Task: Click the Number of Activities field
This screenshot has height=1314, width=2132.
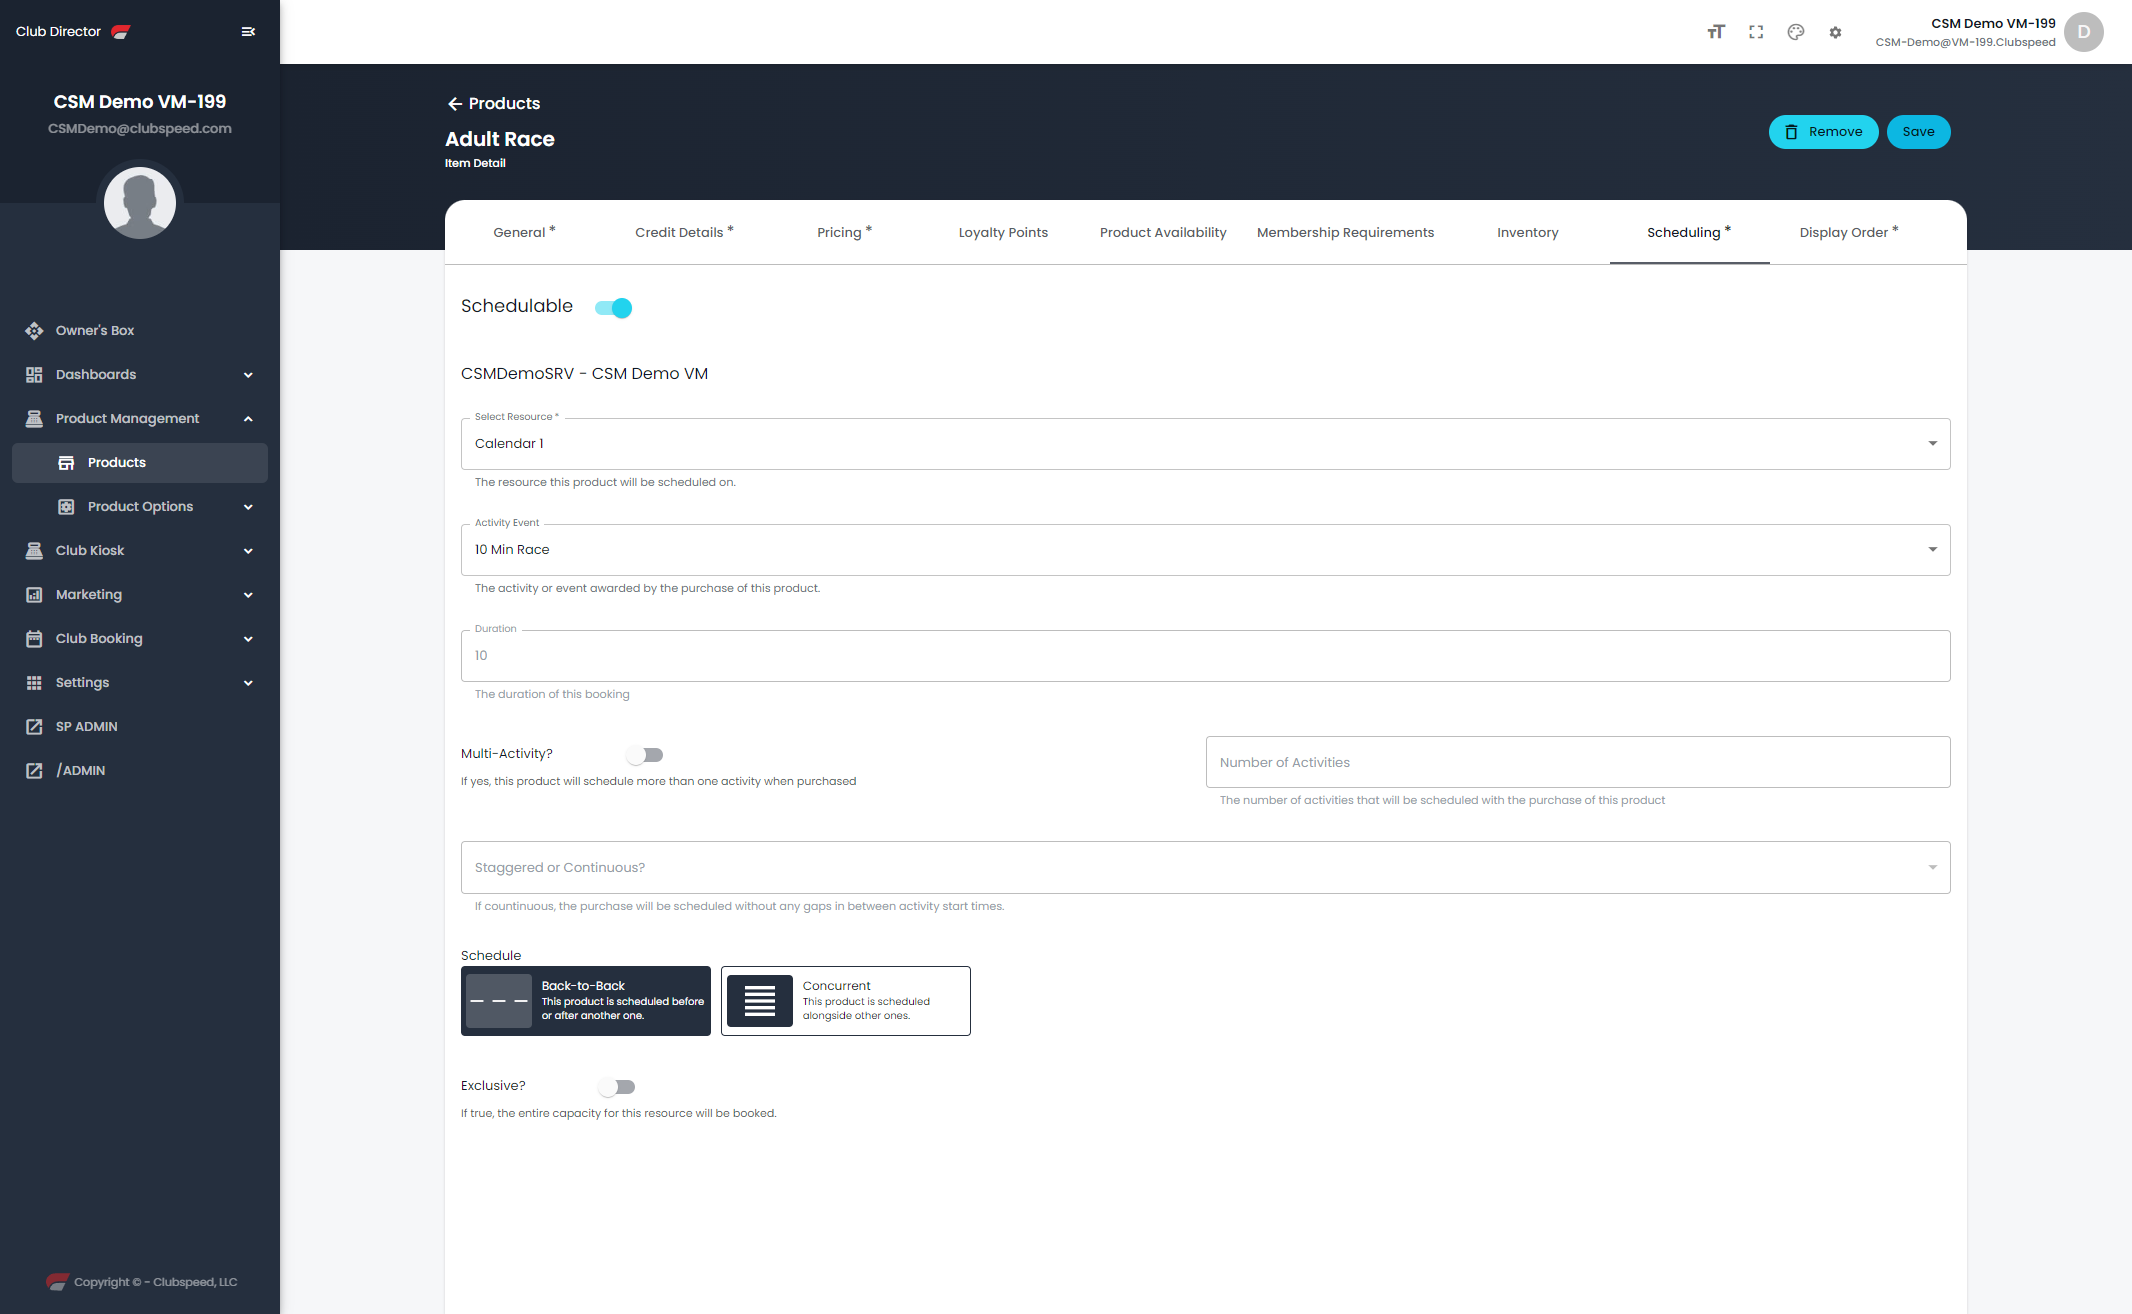Action: click(1578, 762)
